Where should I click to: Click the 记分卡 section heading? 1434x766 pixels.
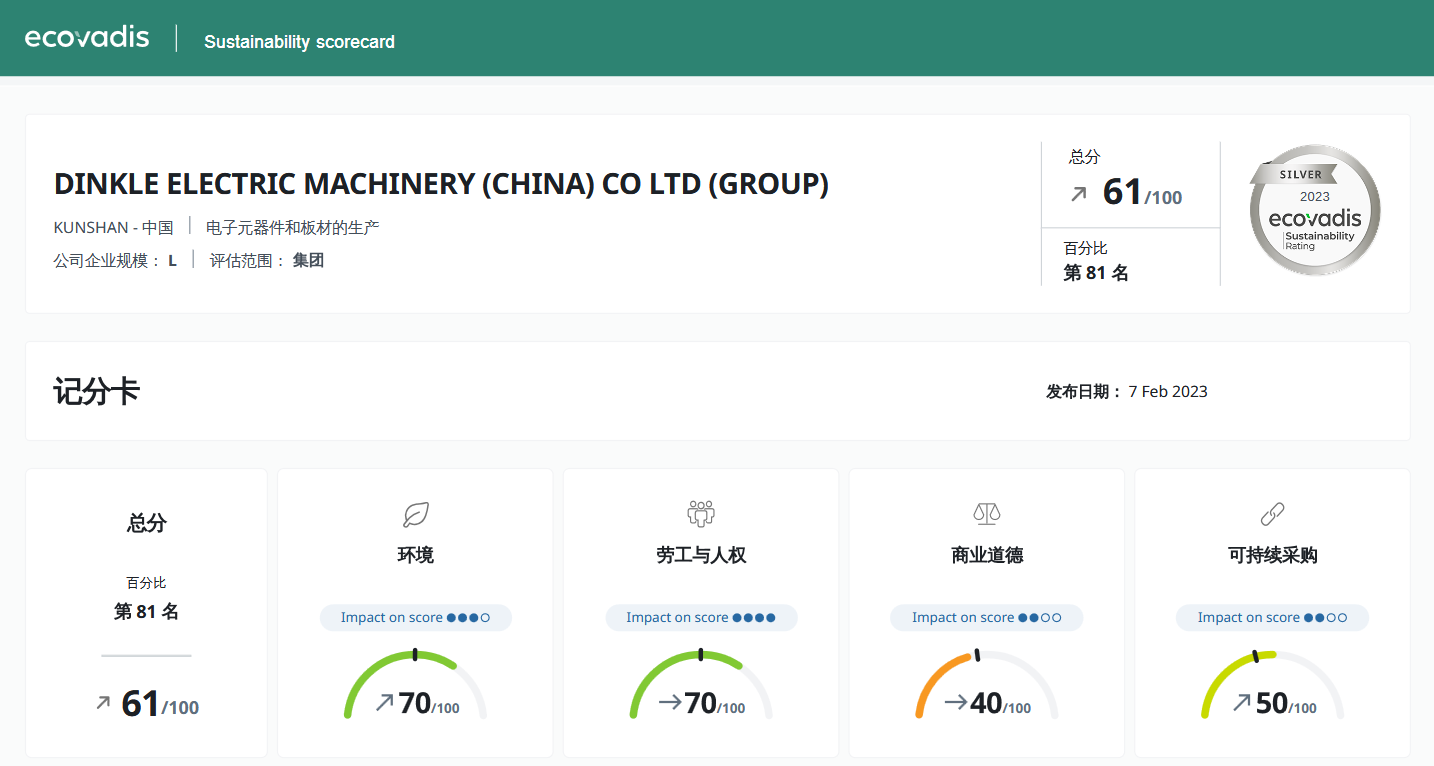tap(96, 391)
